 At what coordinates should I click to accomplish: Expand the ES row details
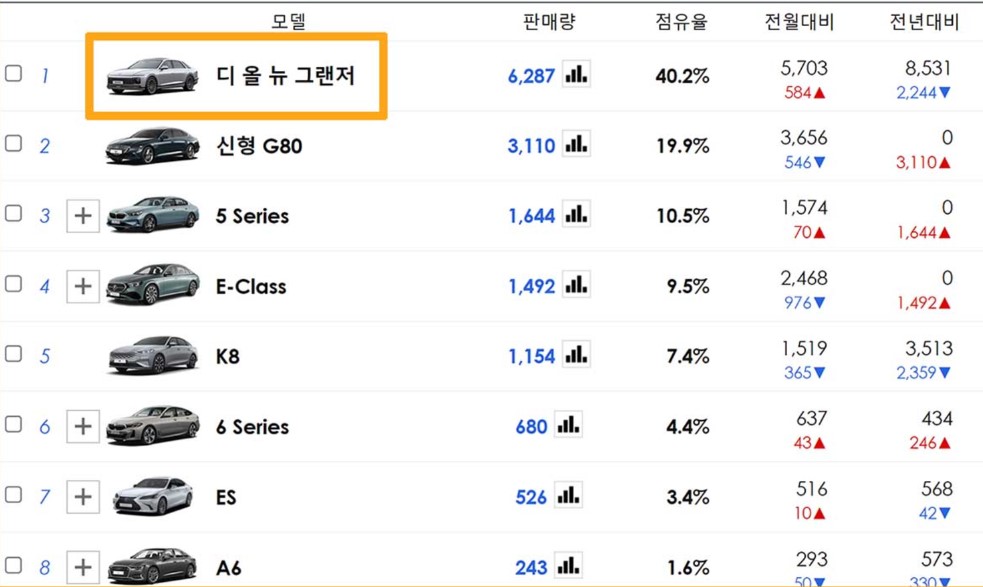point(83,497)
